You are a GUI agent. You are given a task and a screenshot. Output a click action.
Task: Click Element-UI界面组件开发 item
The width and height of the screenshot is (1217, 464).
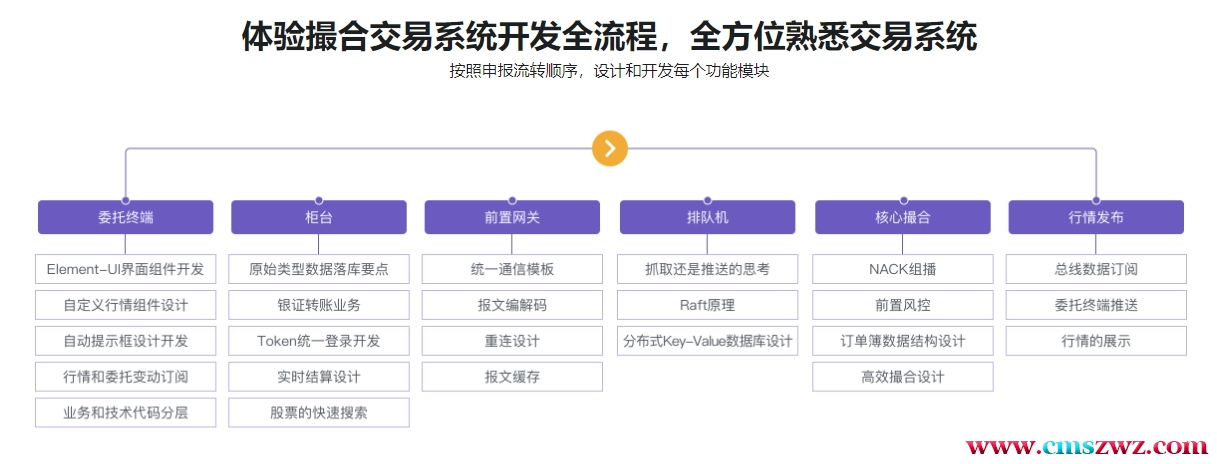pyautogui.click(x=125, y=269)
